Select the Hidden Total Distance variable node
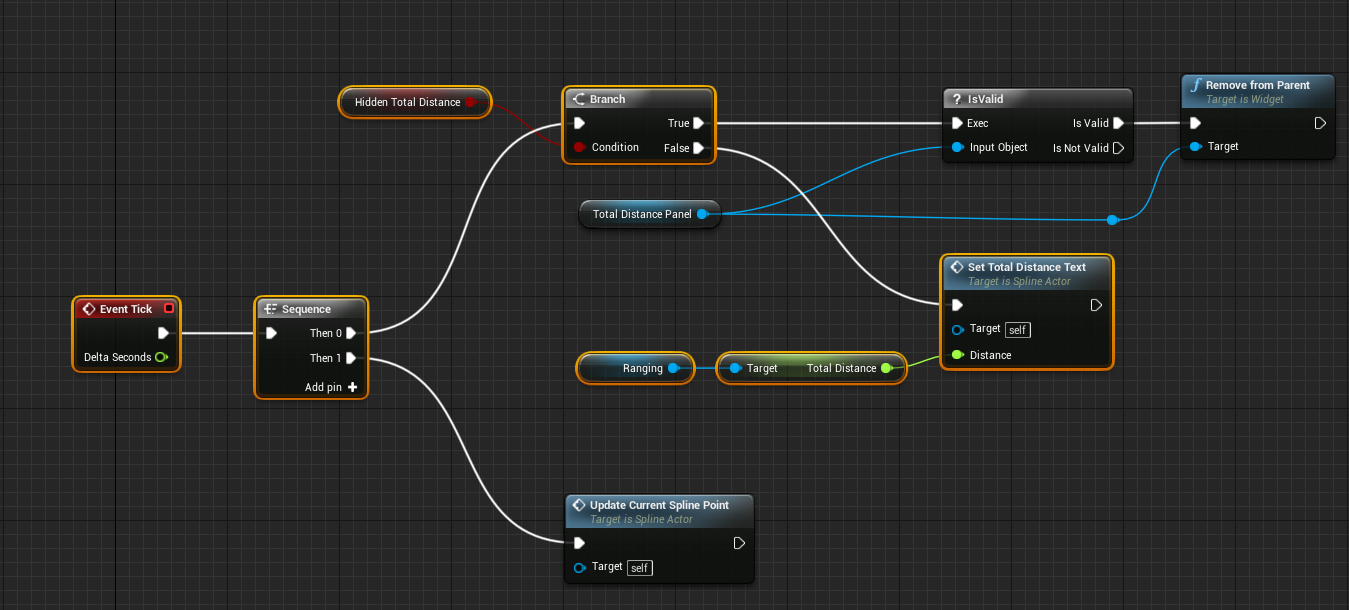Screen dimensions: 1349x610 (414, 102)
